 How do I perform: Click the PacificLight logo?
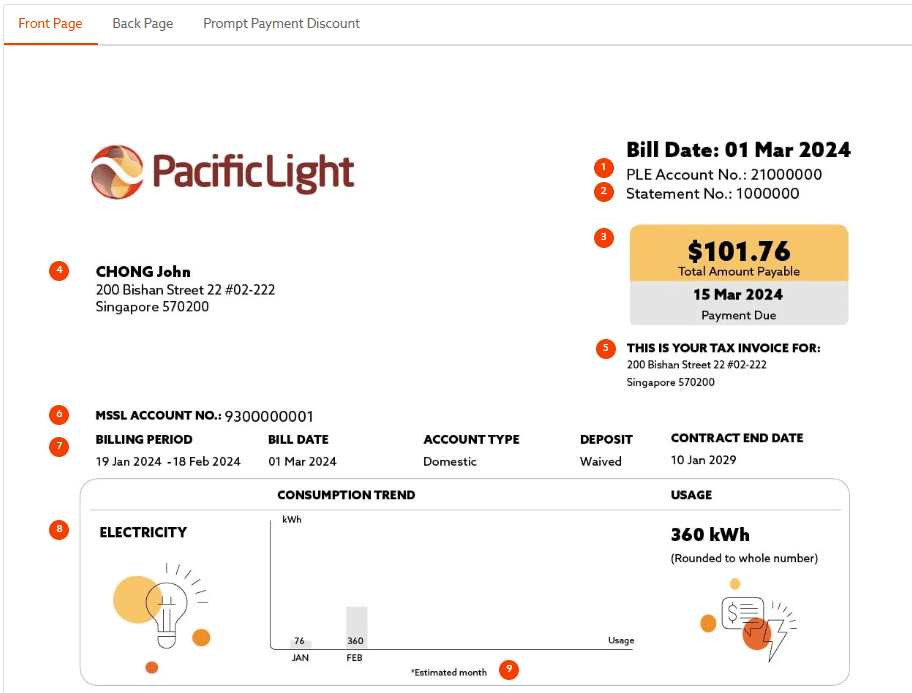[x=223, y=172]
